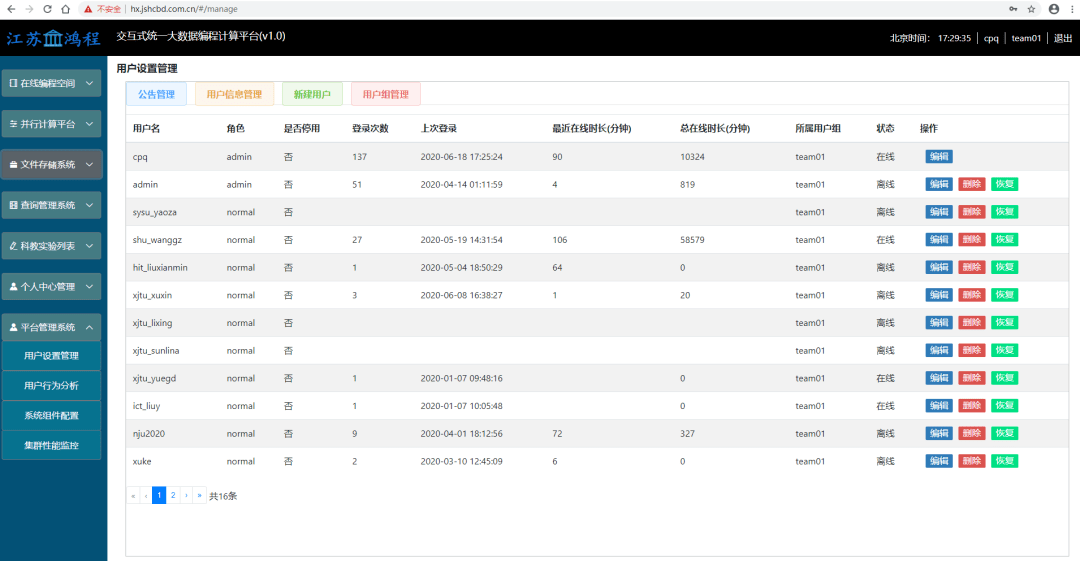
Task: Open 系统组件配置 submenu item
Action: point(52,416)
